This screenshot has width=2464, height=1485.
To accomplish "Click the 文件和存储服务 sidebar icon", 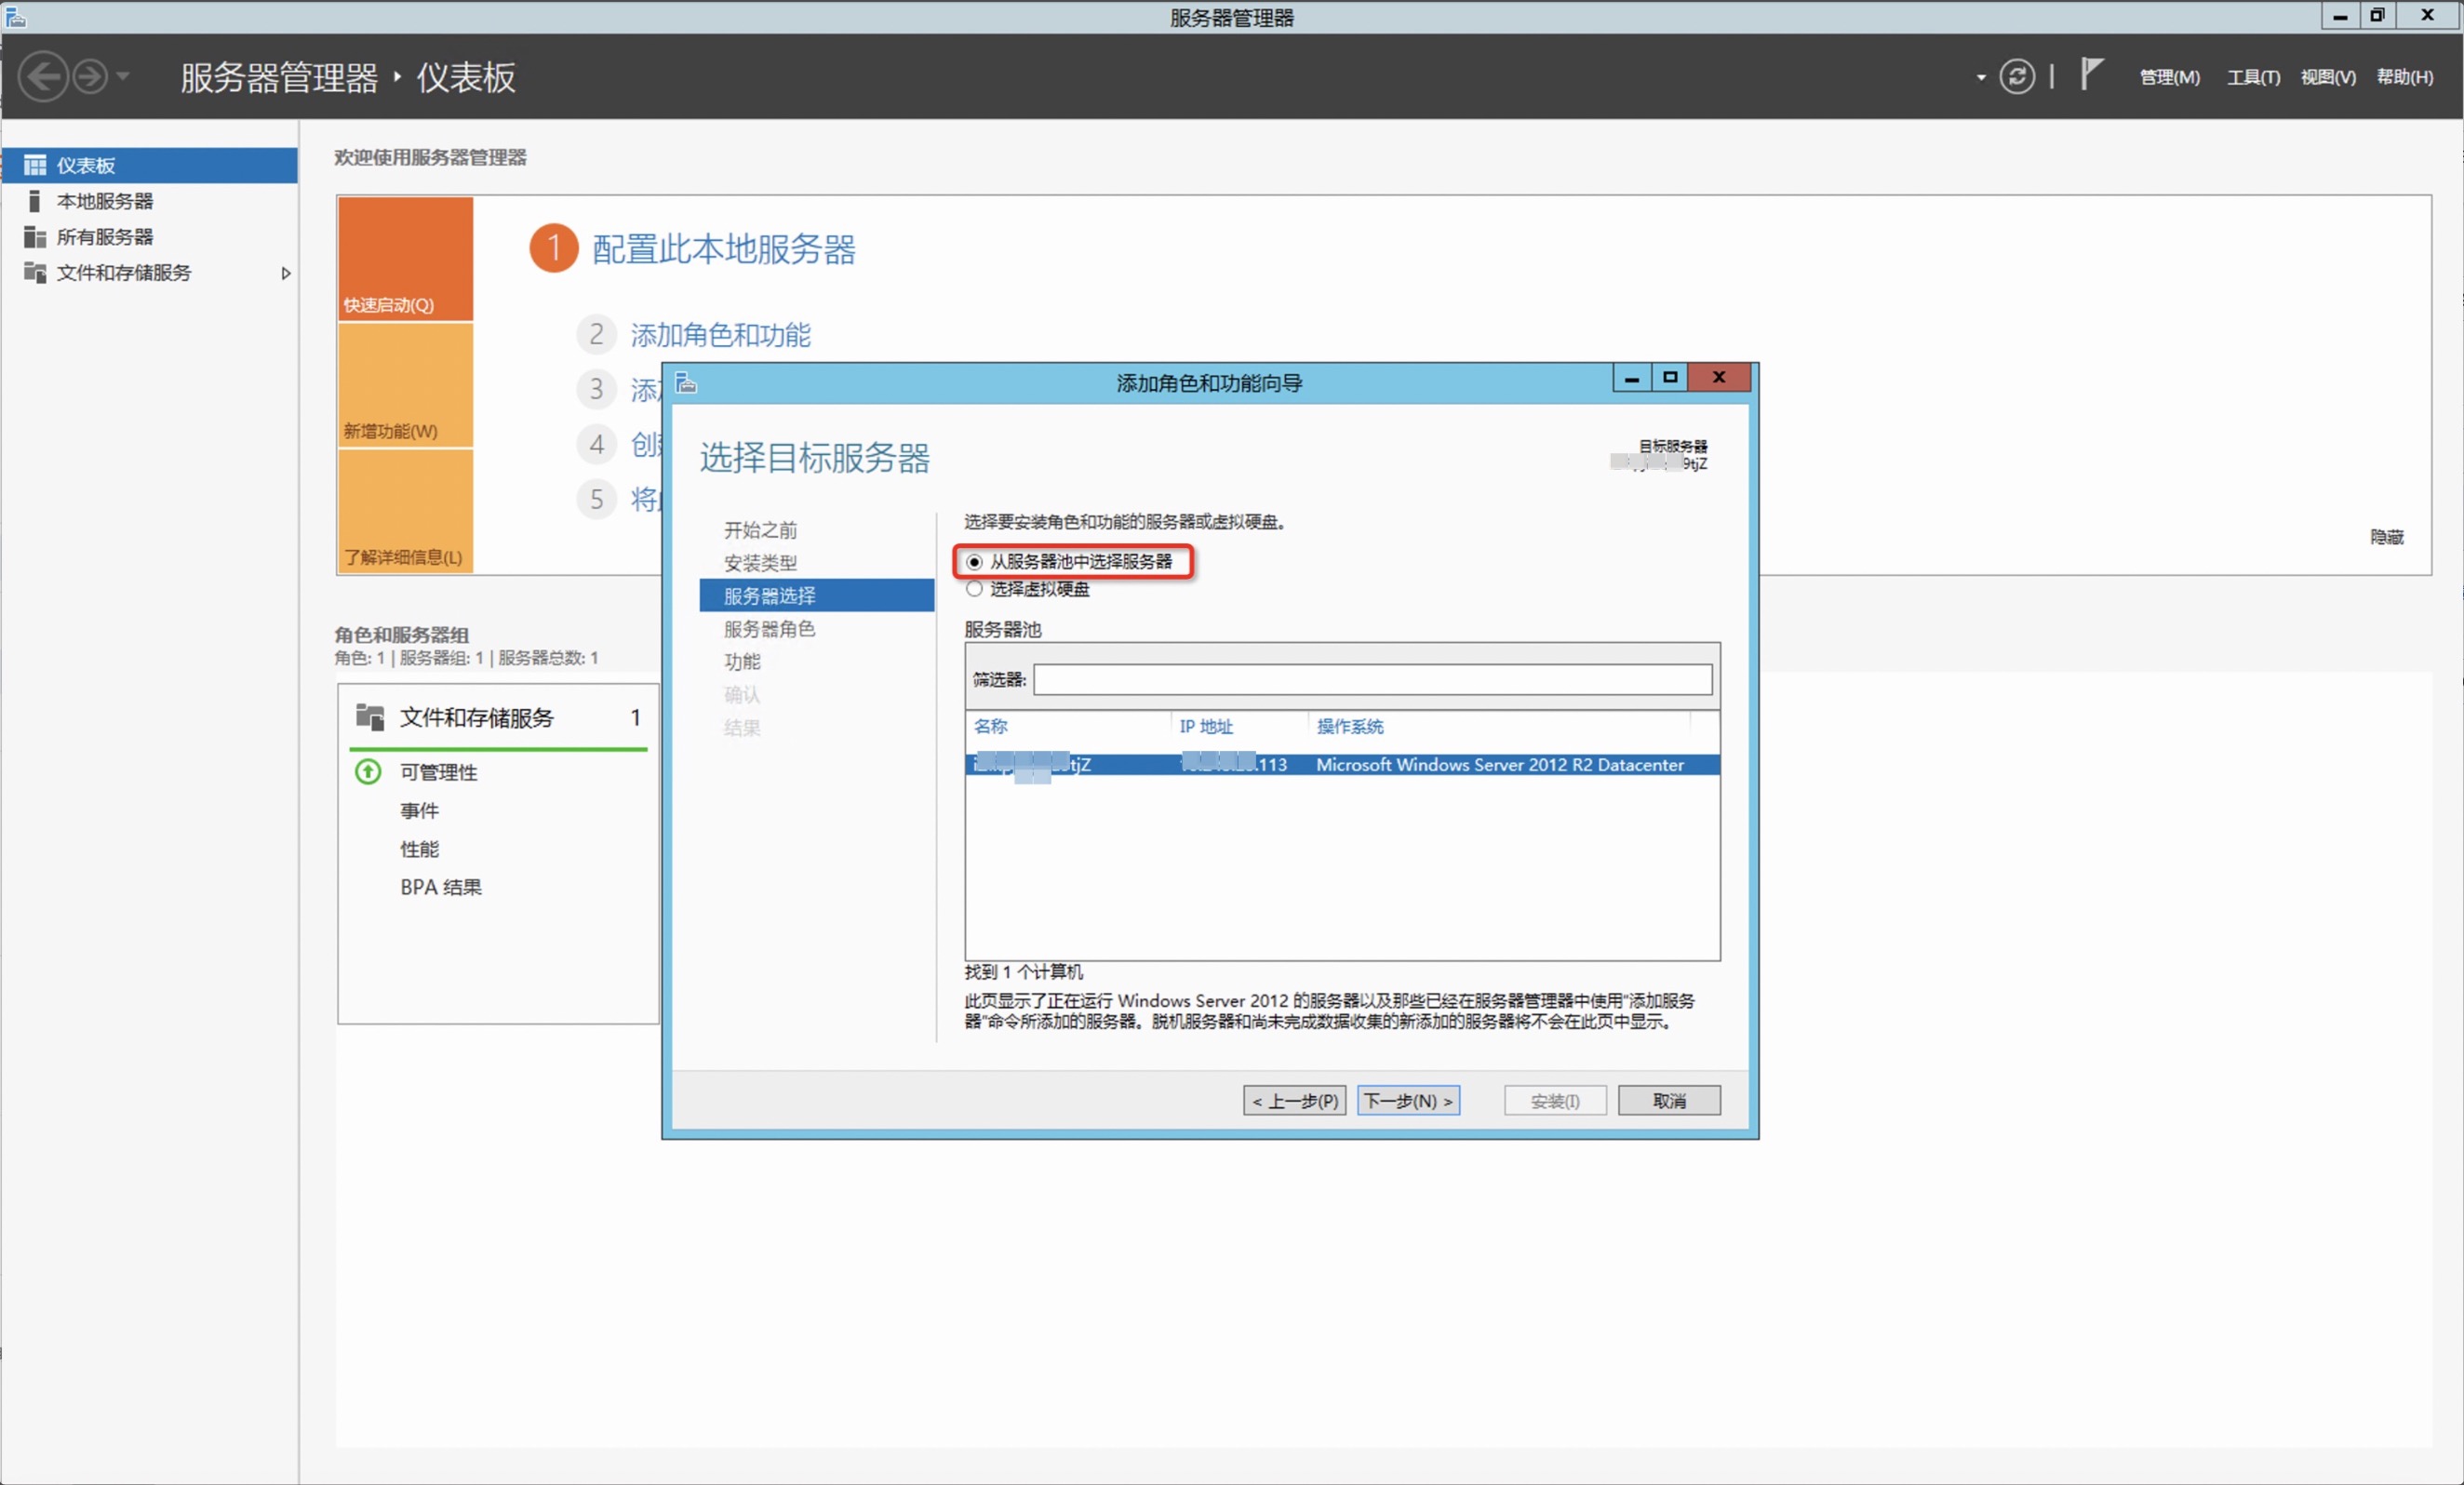I will [35, 272].
